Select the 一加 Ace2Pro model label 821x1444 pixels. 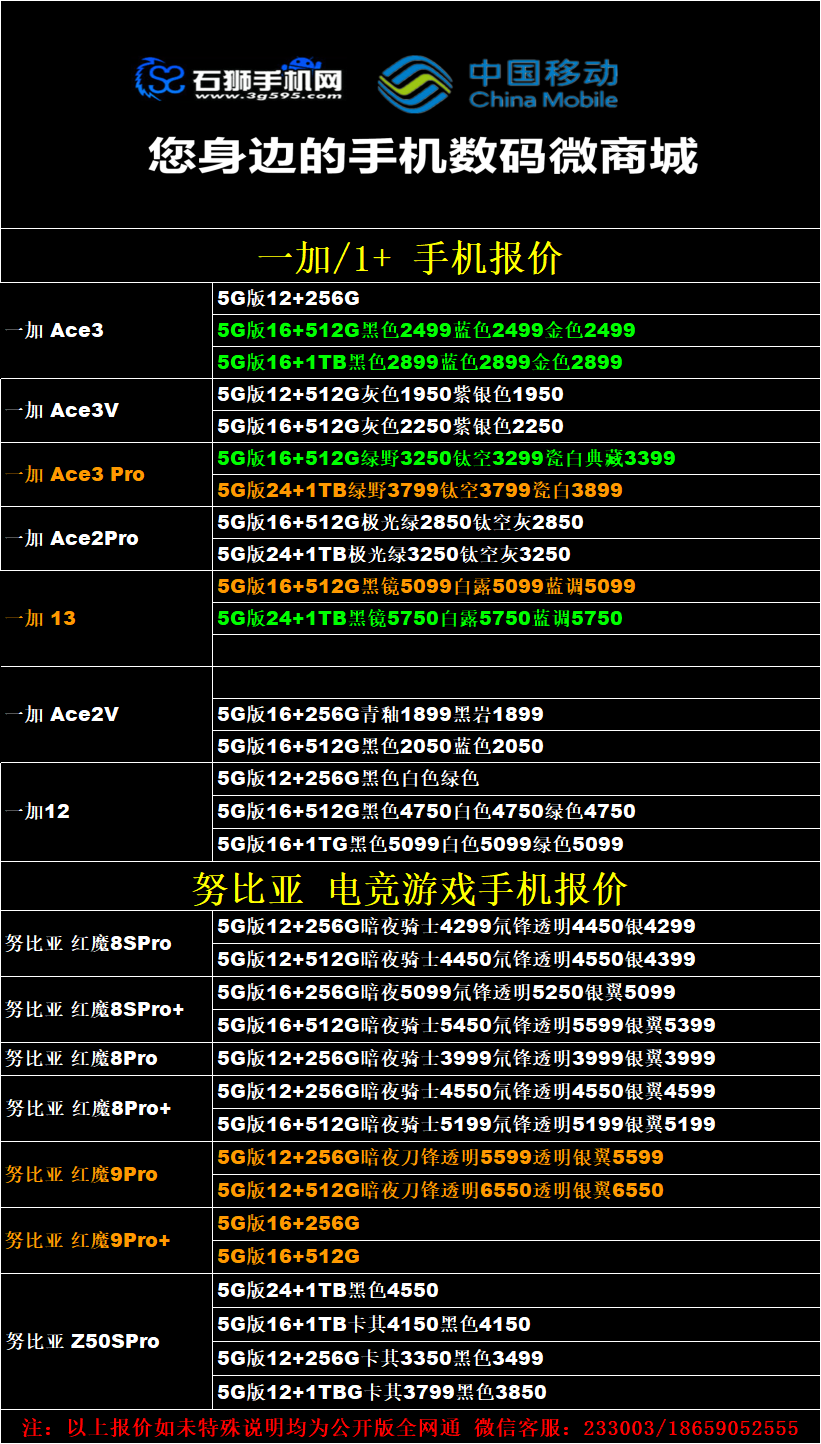(x=72, y=538)
